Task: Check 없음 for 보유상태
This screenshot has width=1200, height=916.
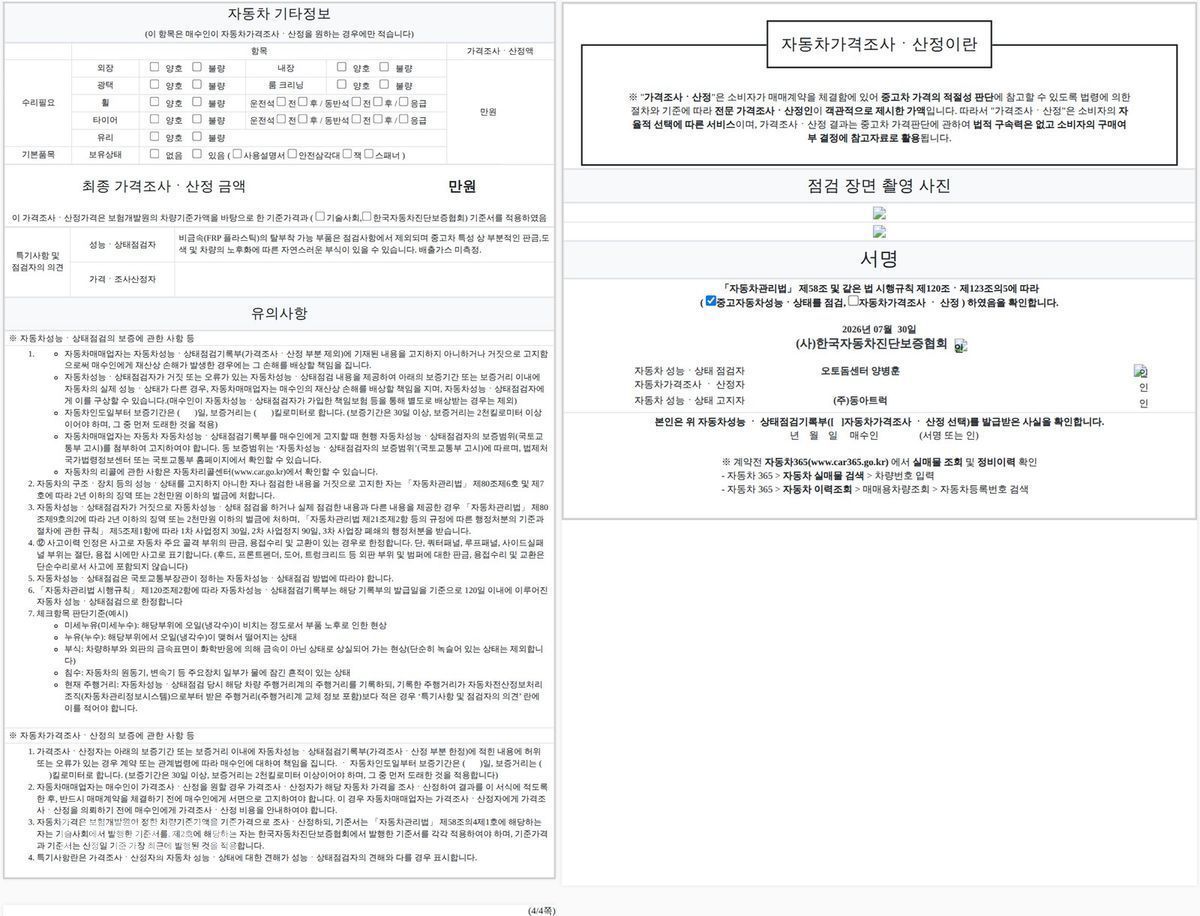Action: 154,154
